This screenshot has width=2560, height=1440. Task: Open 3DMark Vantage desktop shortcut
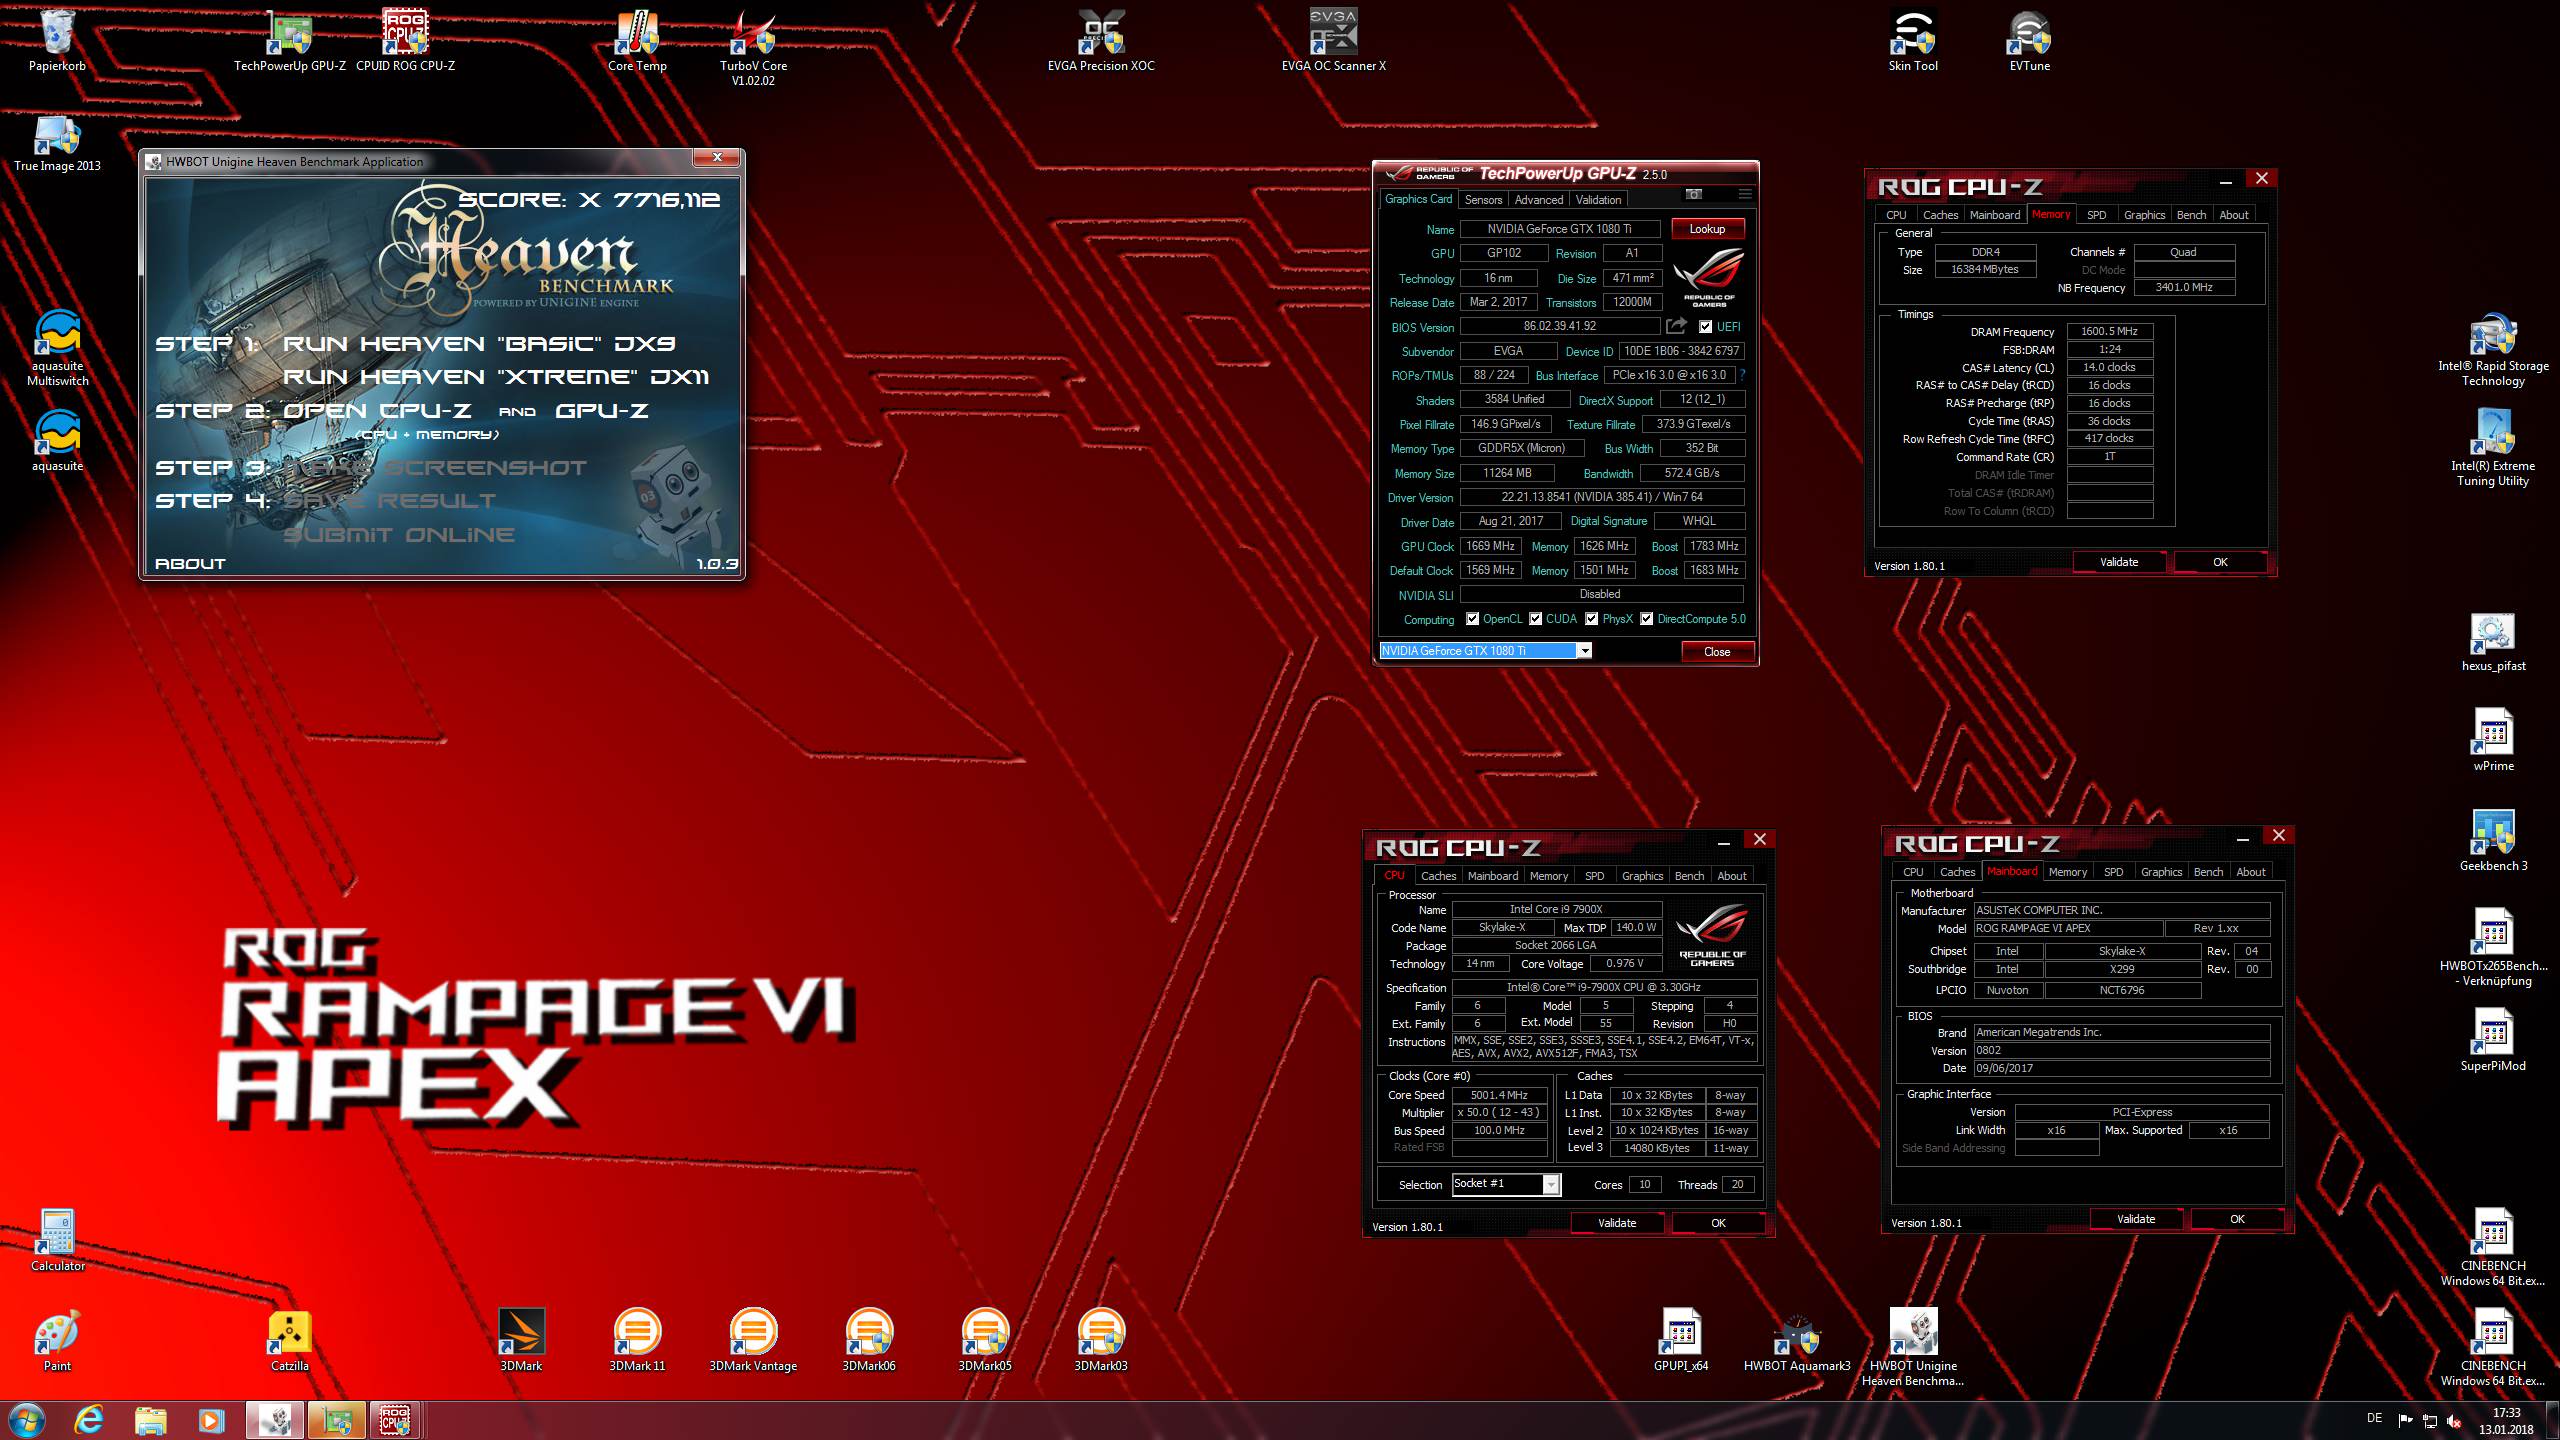pyautogui.click(x=753, y=1341)
